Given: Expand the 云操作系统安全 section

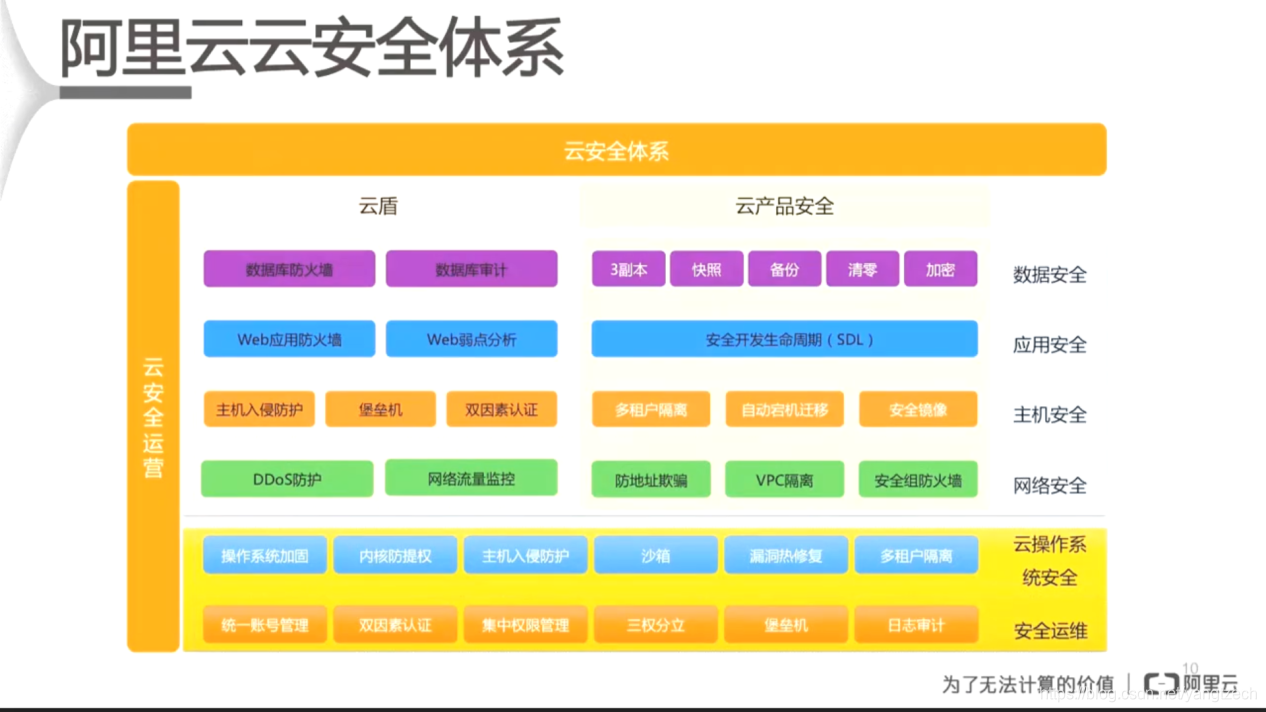Looking at the screenshot, I should [x=1051, y=559].
